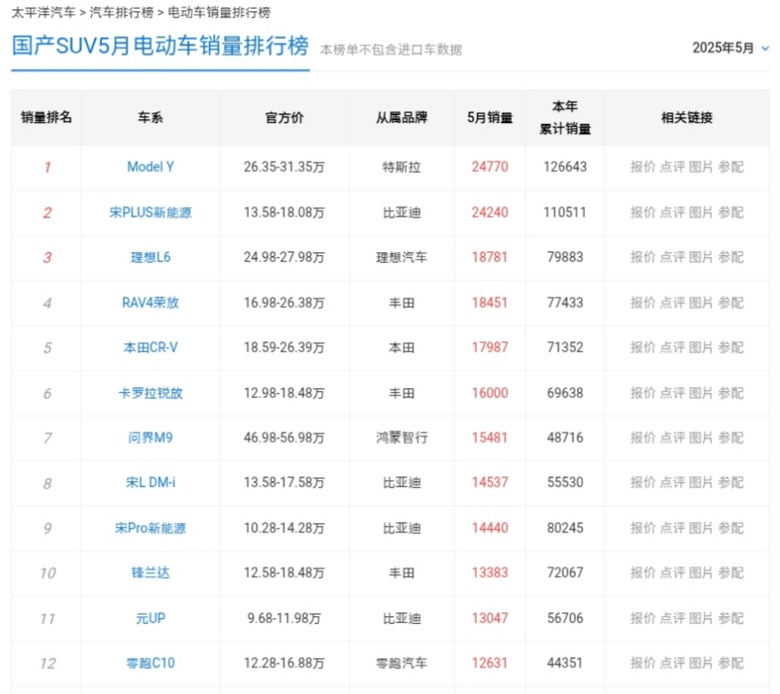Open 参配 link in the Model Y row

click(x=730, y=167)
